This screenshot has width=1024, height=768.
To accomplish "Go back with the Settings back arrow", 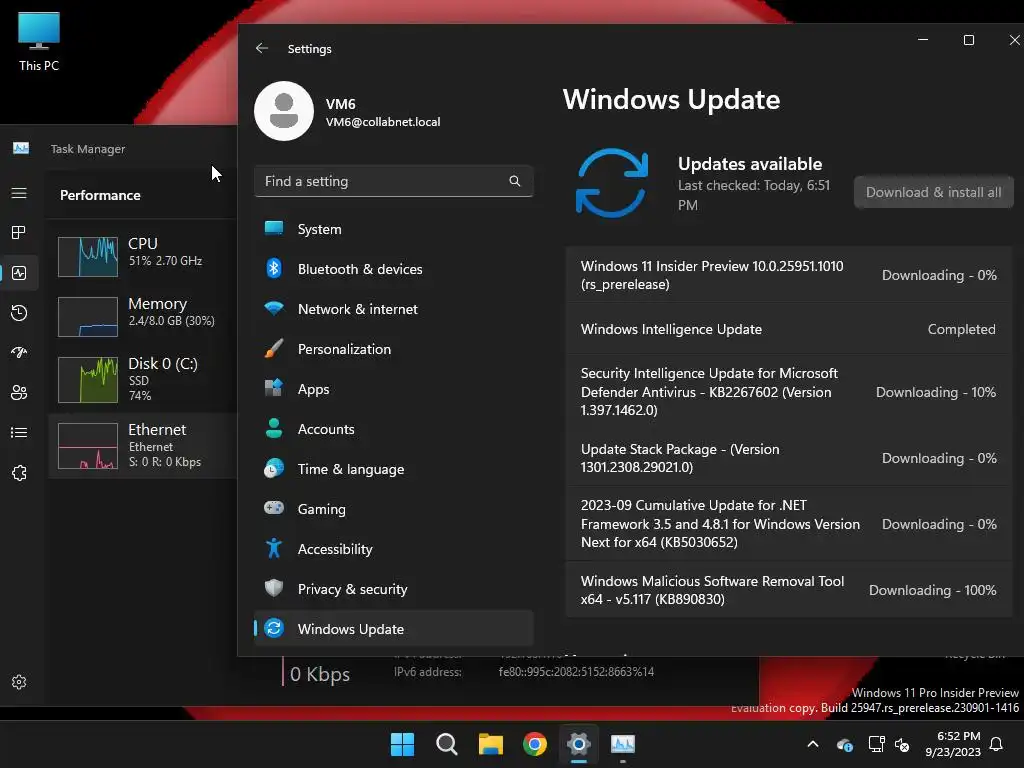I will pyautogui.click(x=262, y=48).
